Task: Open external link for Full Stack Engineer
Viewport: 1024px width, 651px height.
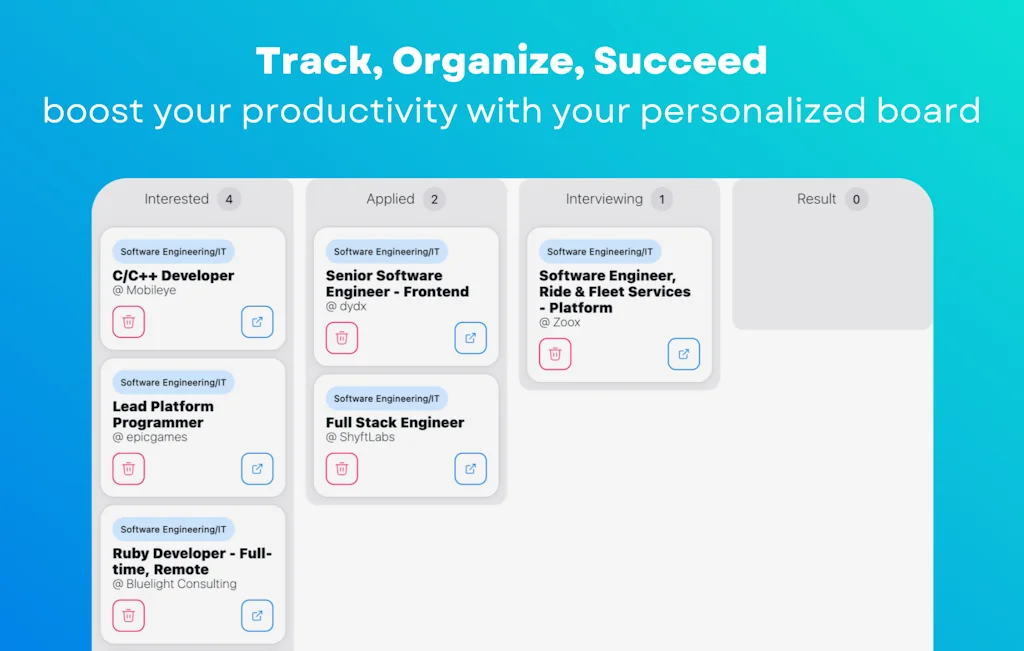Action: [470, 468]
